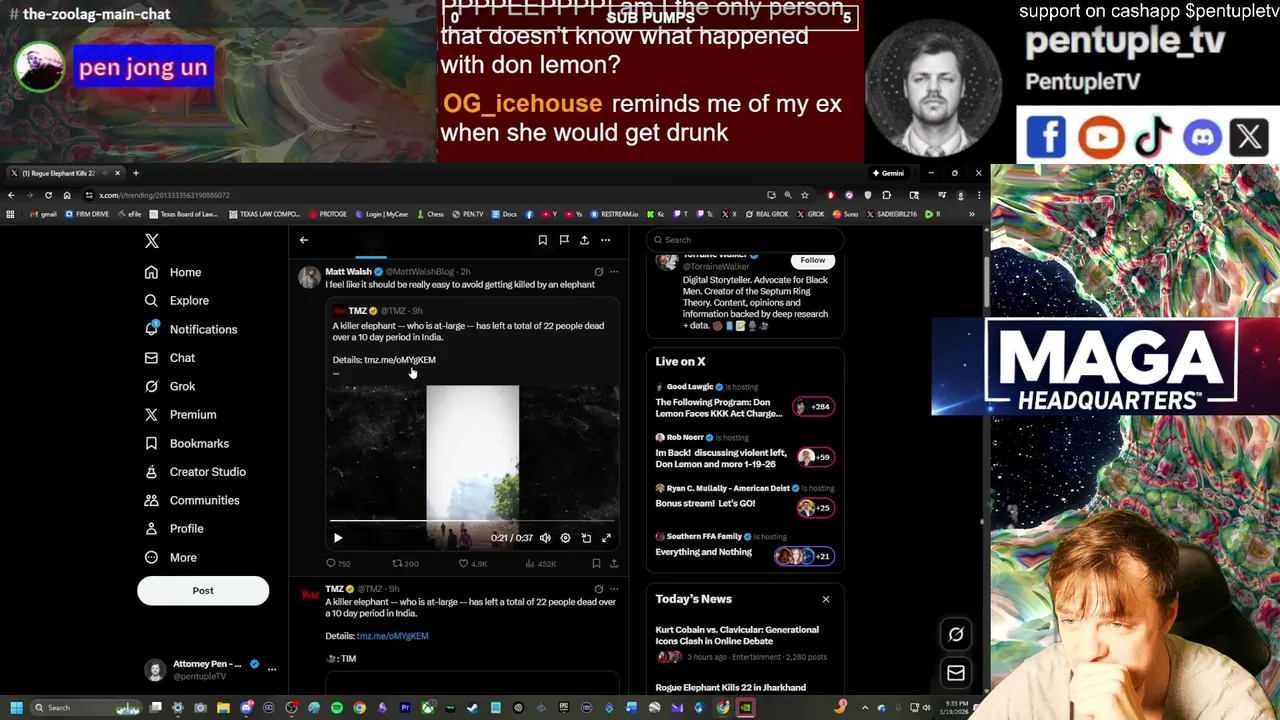The height and width of the screenshot is (720, 1280).
Task: Click the Gemini button in Chrome
Action: pyautogui.click(x=888, y=173)
